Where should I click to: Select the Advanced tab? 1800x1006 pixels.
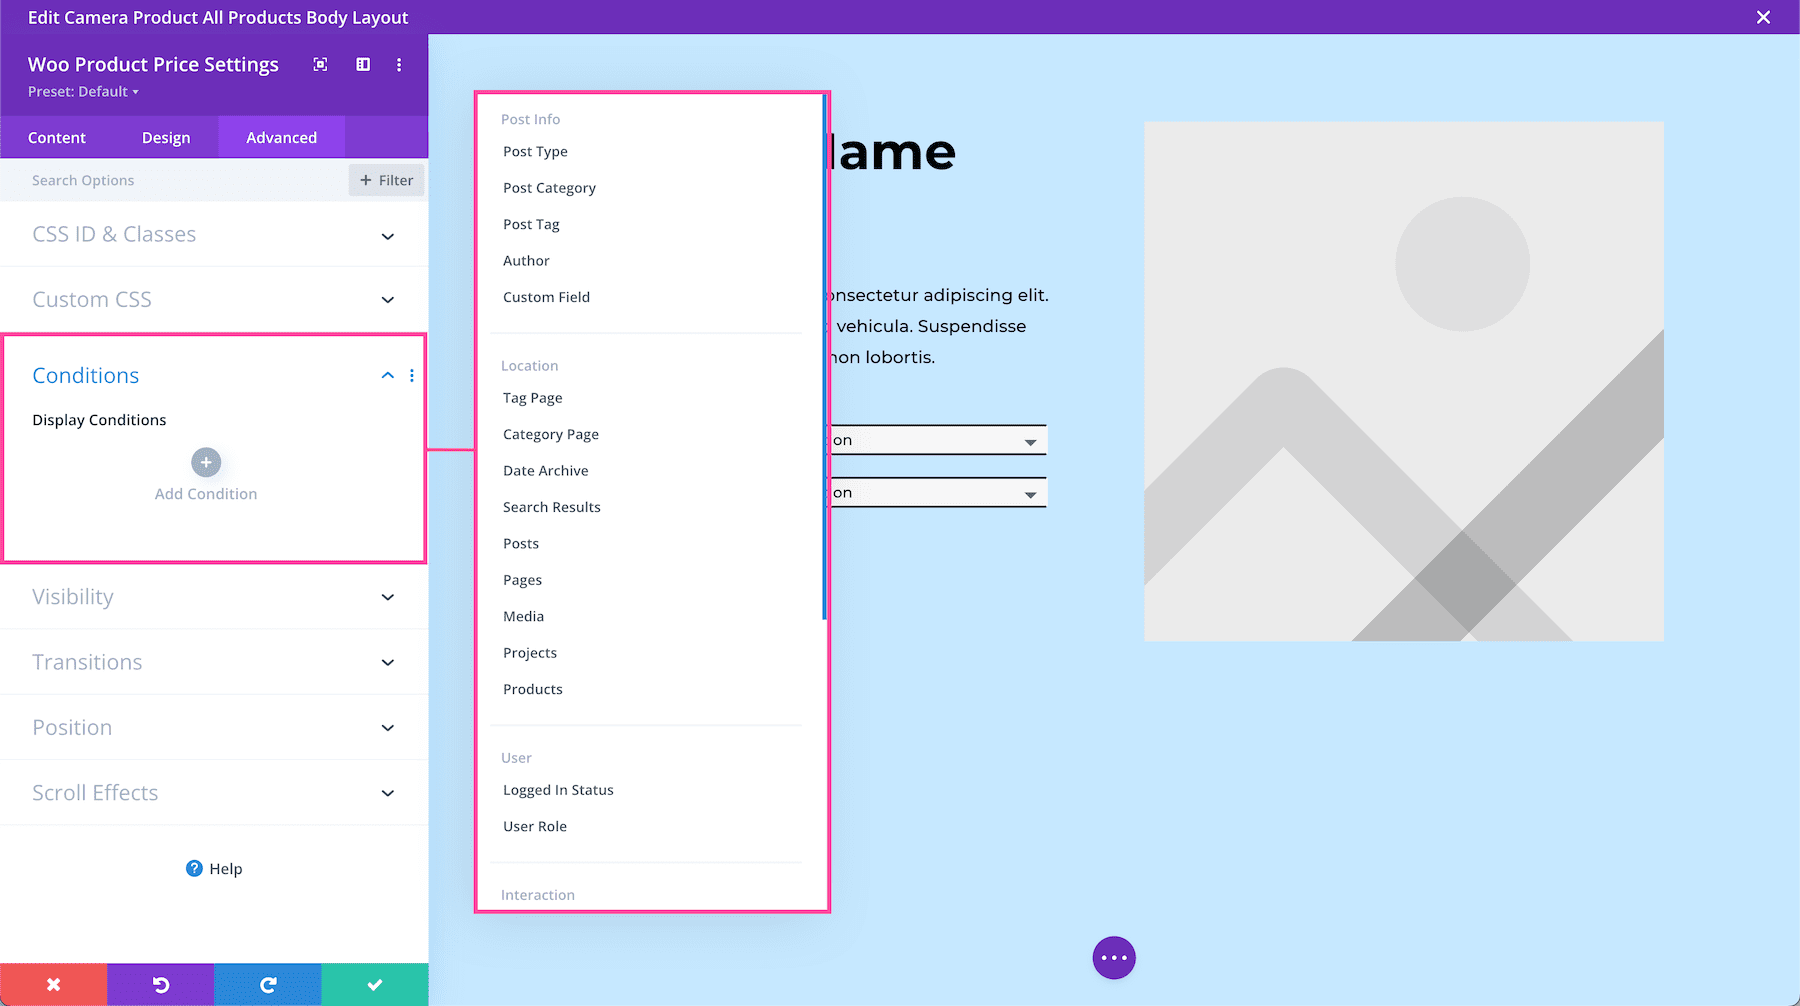tap(281, 138)
